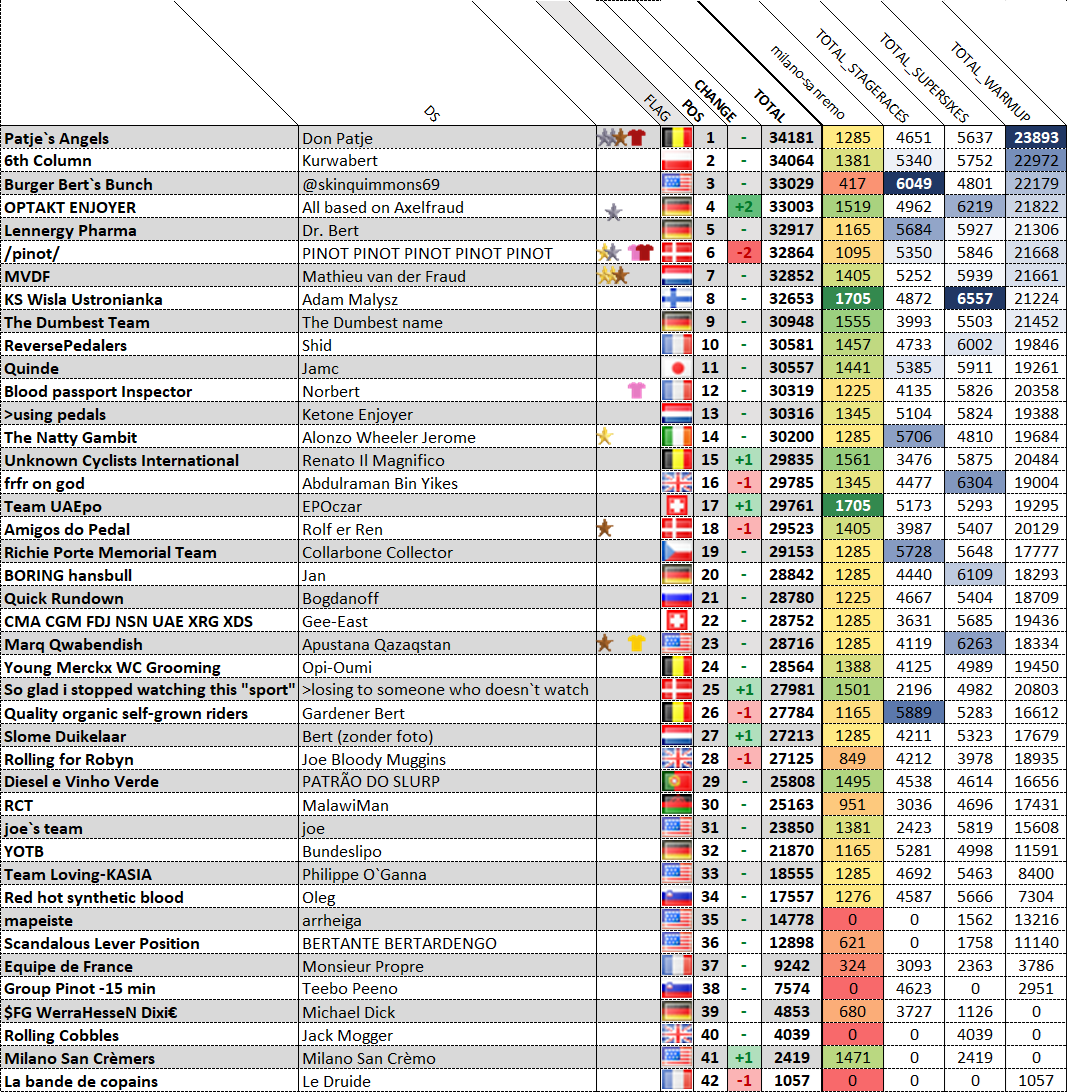Click the TOTAL_SUPERSIXES column header
This screenshot has height=1092, width=1067.
point(924,77)
